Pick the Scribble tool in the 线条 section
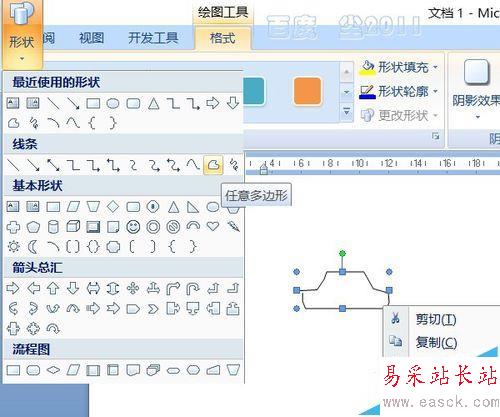This screenshot has width=500, height=417. coord(233,165)
